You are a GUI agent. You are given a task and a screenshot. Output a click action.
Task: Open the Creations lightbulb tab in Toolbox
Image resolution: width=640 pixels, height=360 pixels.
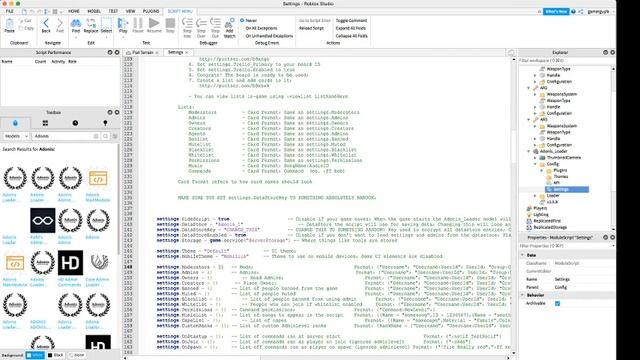(x=105, y=123)
